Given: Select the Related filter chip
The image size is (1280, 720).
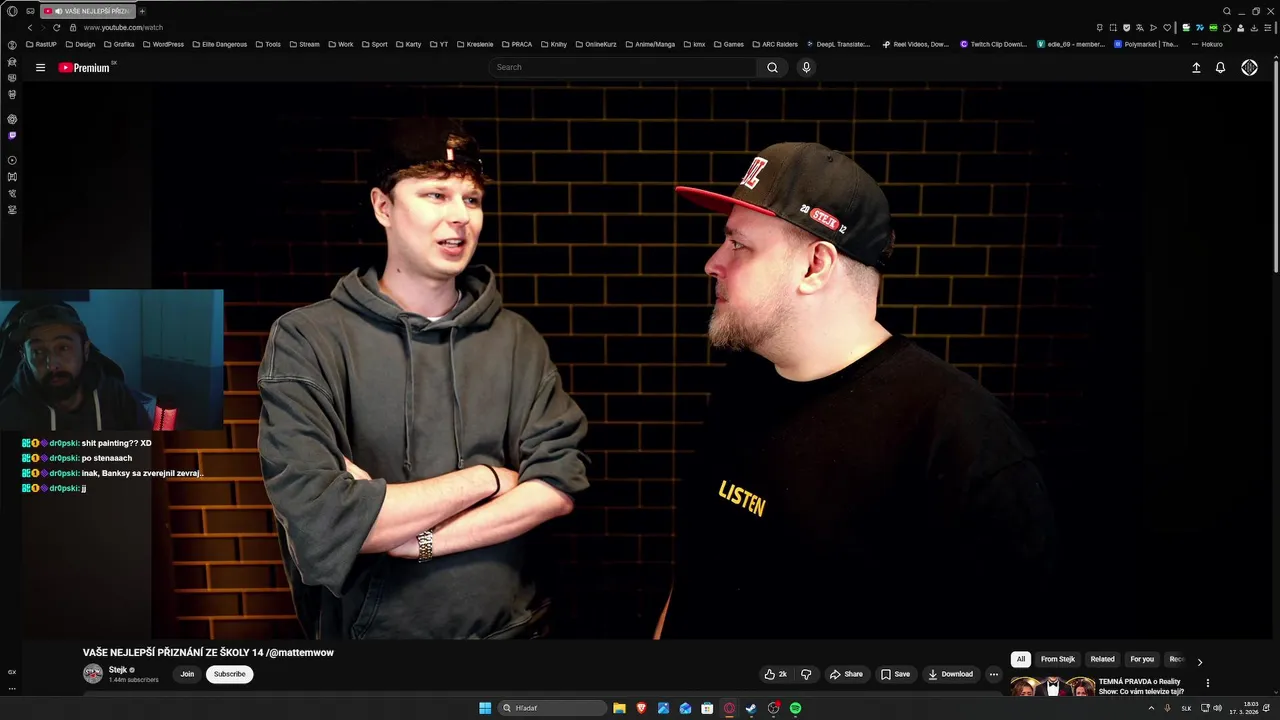Looking at the screenshot, I should pyautogui.click(x=1103, y=659).
